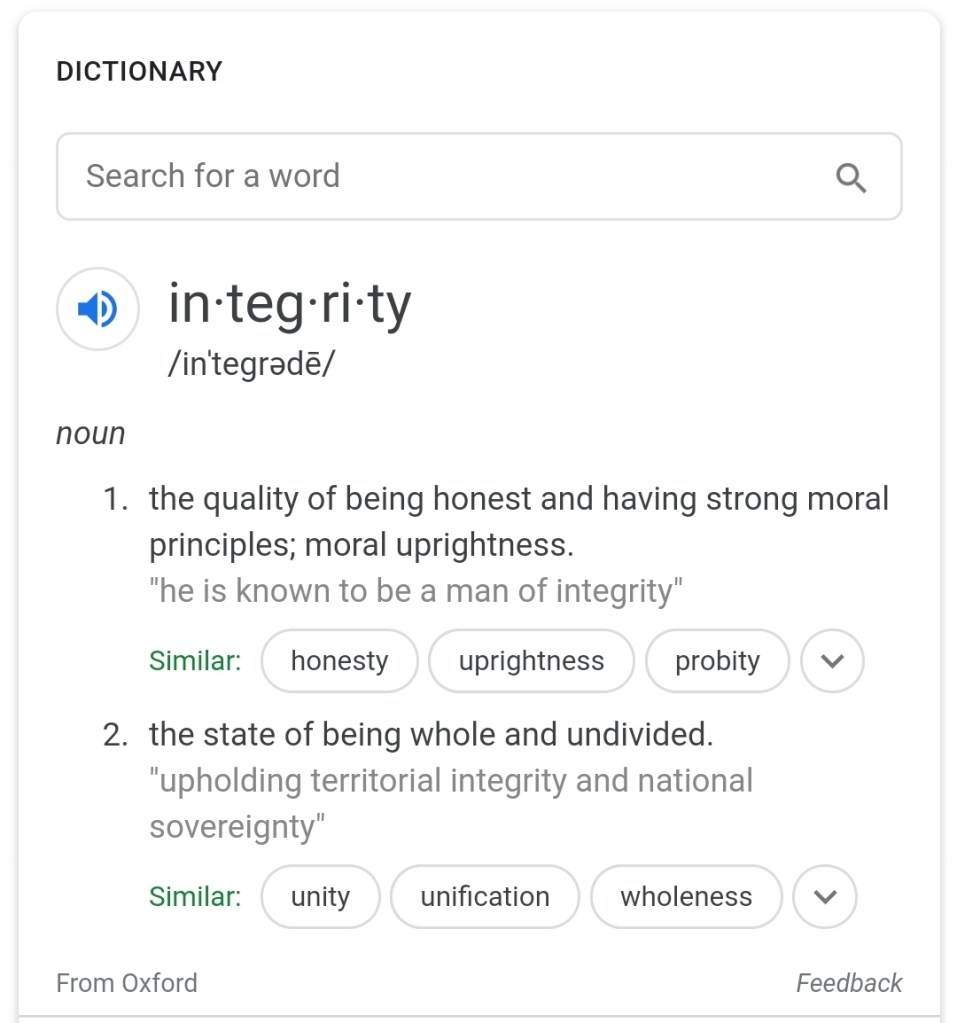Click the headword "in·teg·ri·ty"
The image size is (957, 1023).
(289, 304)
